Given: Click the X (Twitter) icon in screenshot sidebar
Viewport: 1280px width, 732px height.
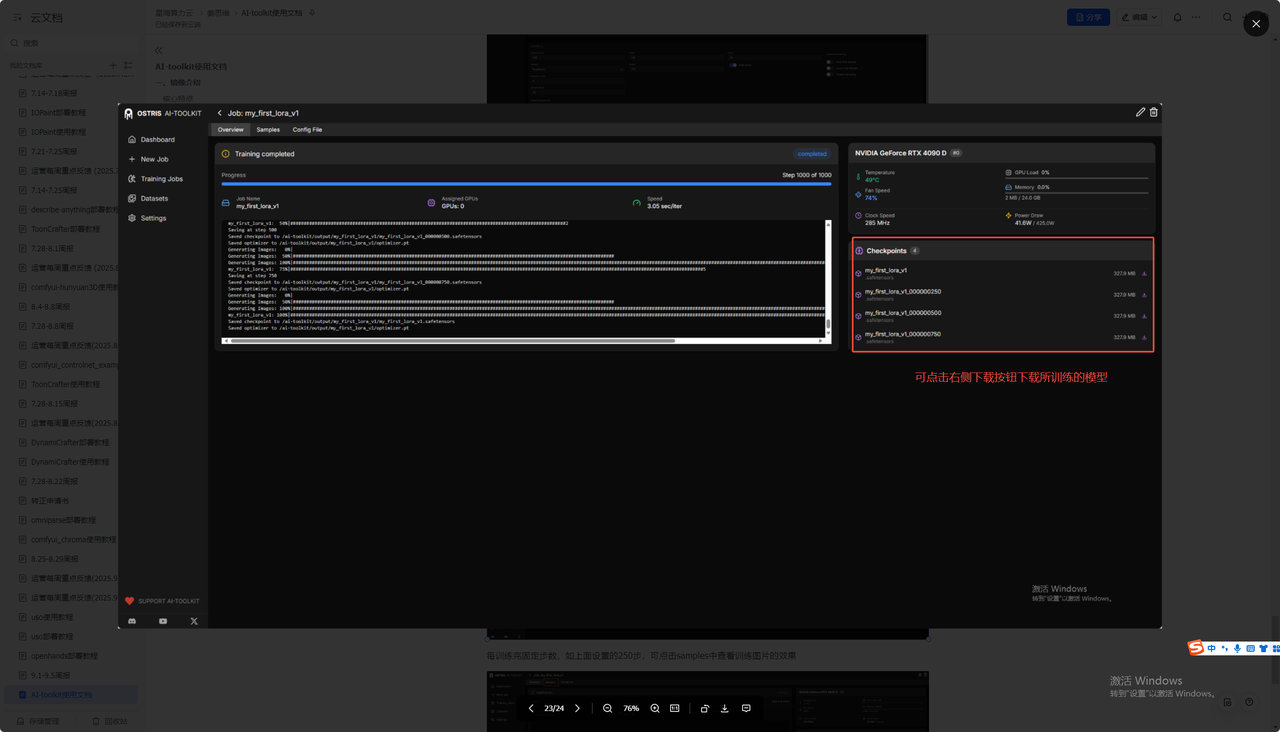Looking at the screenshot, I should [x=194, y=621].
